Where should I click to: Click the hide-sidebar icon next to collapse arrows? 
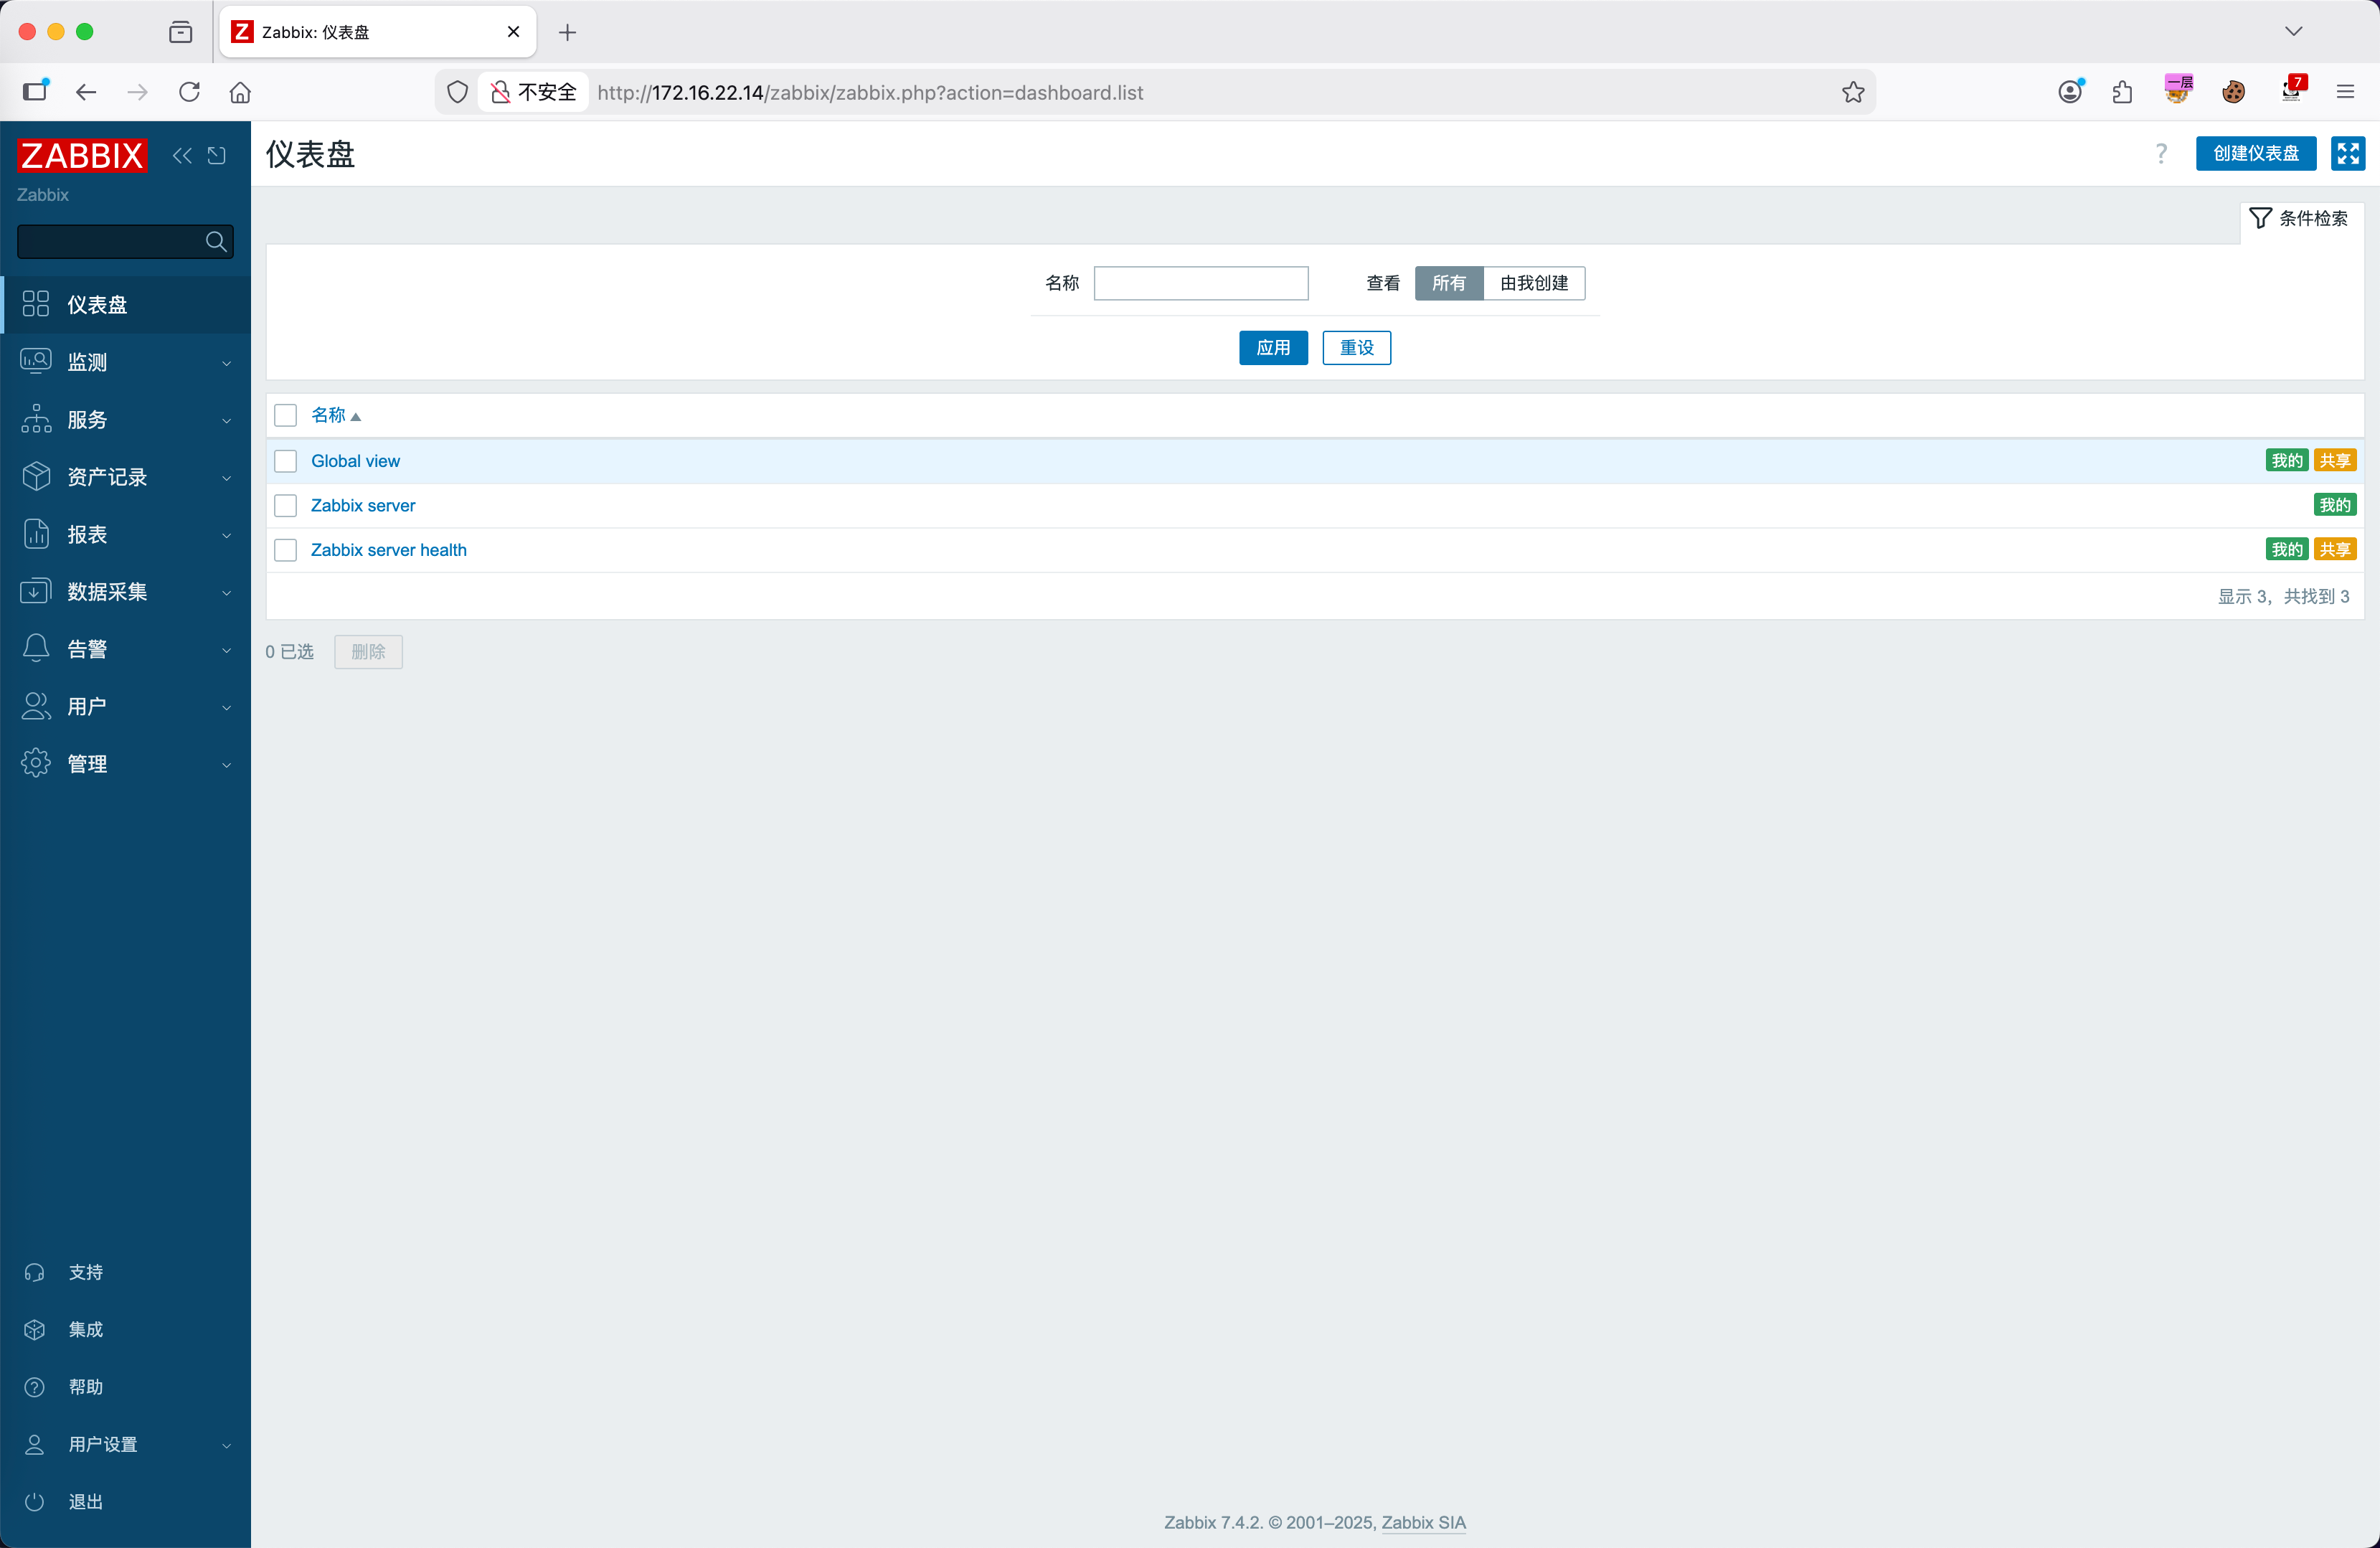point(216,155)
